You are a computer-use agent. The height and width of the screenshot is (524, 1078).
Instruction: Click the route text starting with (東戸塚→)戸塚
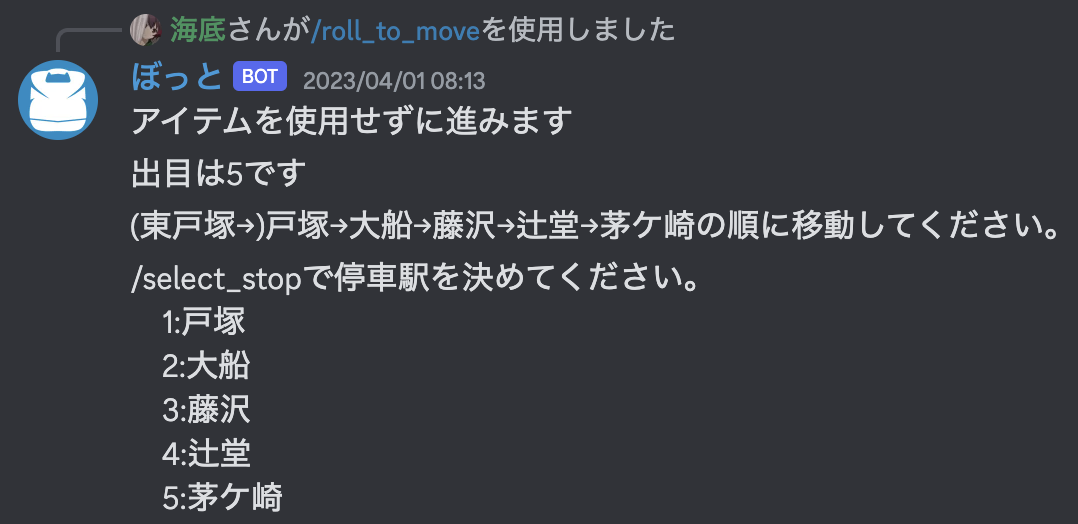(x=595, y=227)
